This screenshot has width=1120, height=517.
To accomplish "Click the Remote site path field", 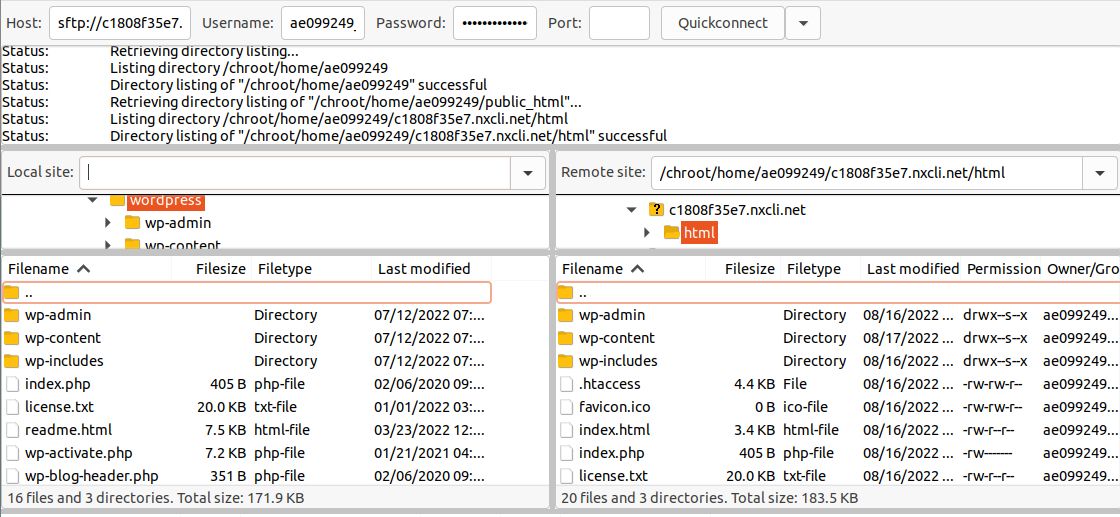I will pyautogui.click(x=867, y=173).
